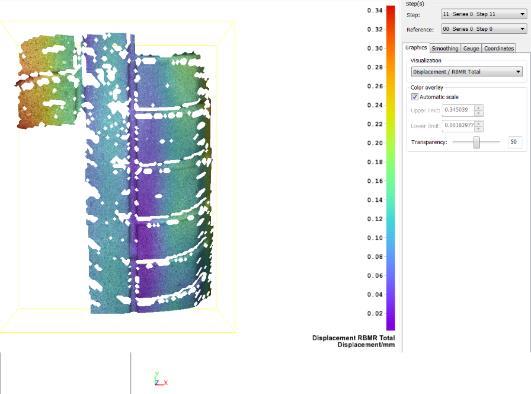This screenshot has width=531, height=394.
Task: Click the Transparency slider handle
Action: pyautogui.click(x=476, y=142)
